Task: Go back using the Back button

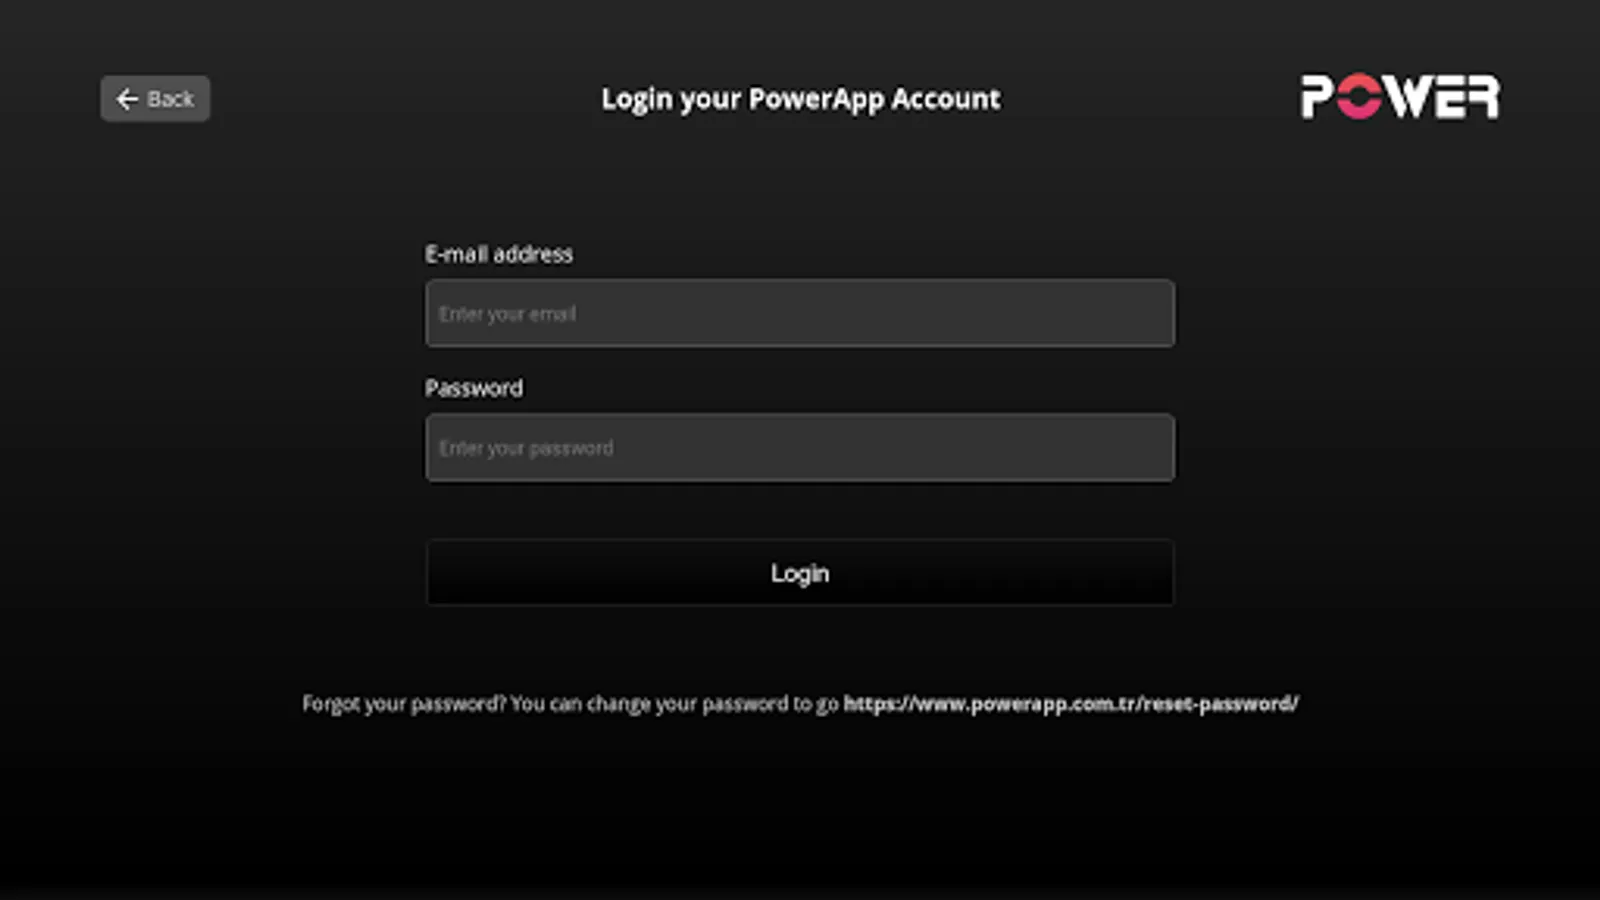Action: 155,99
